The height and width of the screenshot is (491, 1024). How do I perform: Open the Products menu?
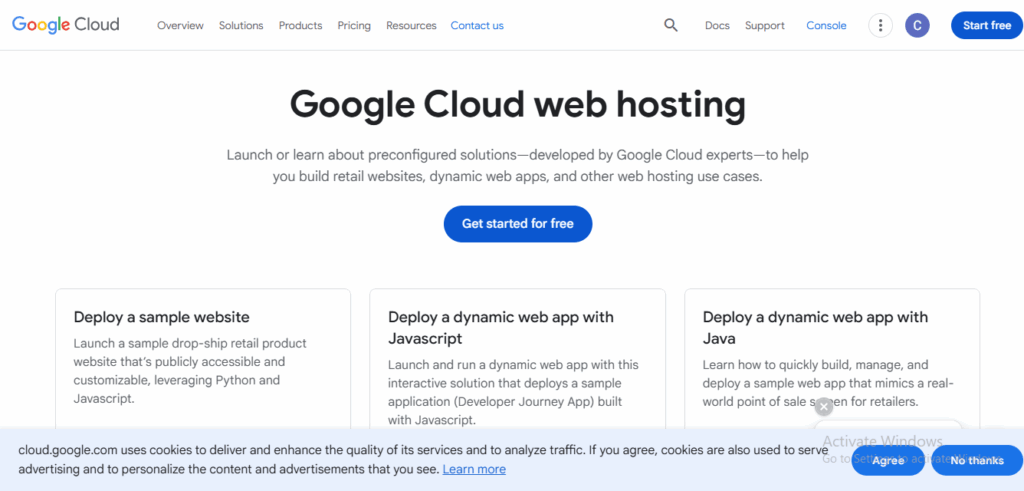tap(300, 25)
